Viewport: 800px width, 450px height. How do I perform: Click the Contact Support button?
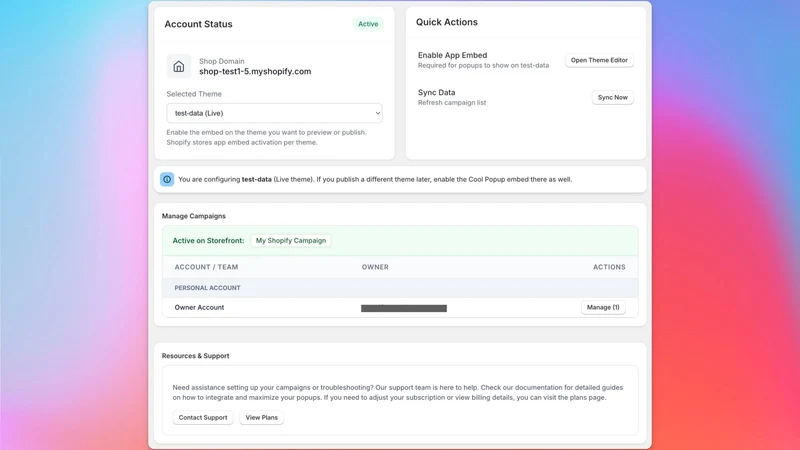pyautogui.click(x=203, y=417)
